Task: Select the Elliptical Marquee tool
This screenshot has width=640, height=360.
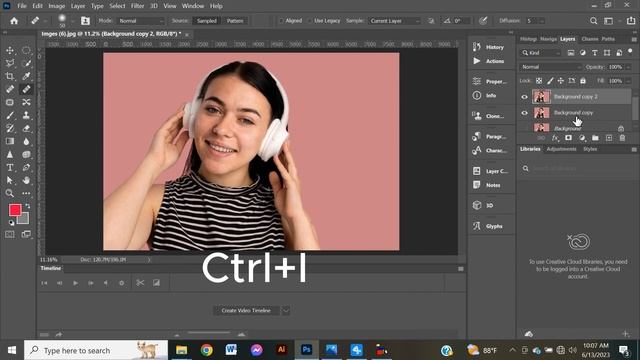Action: pos(26,50)
